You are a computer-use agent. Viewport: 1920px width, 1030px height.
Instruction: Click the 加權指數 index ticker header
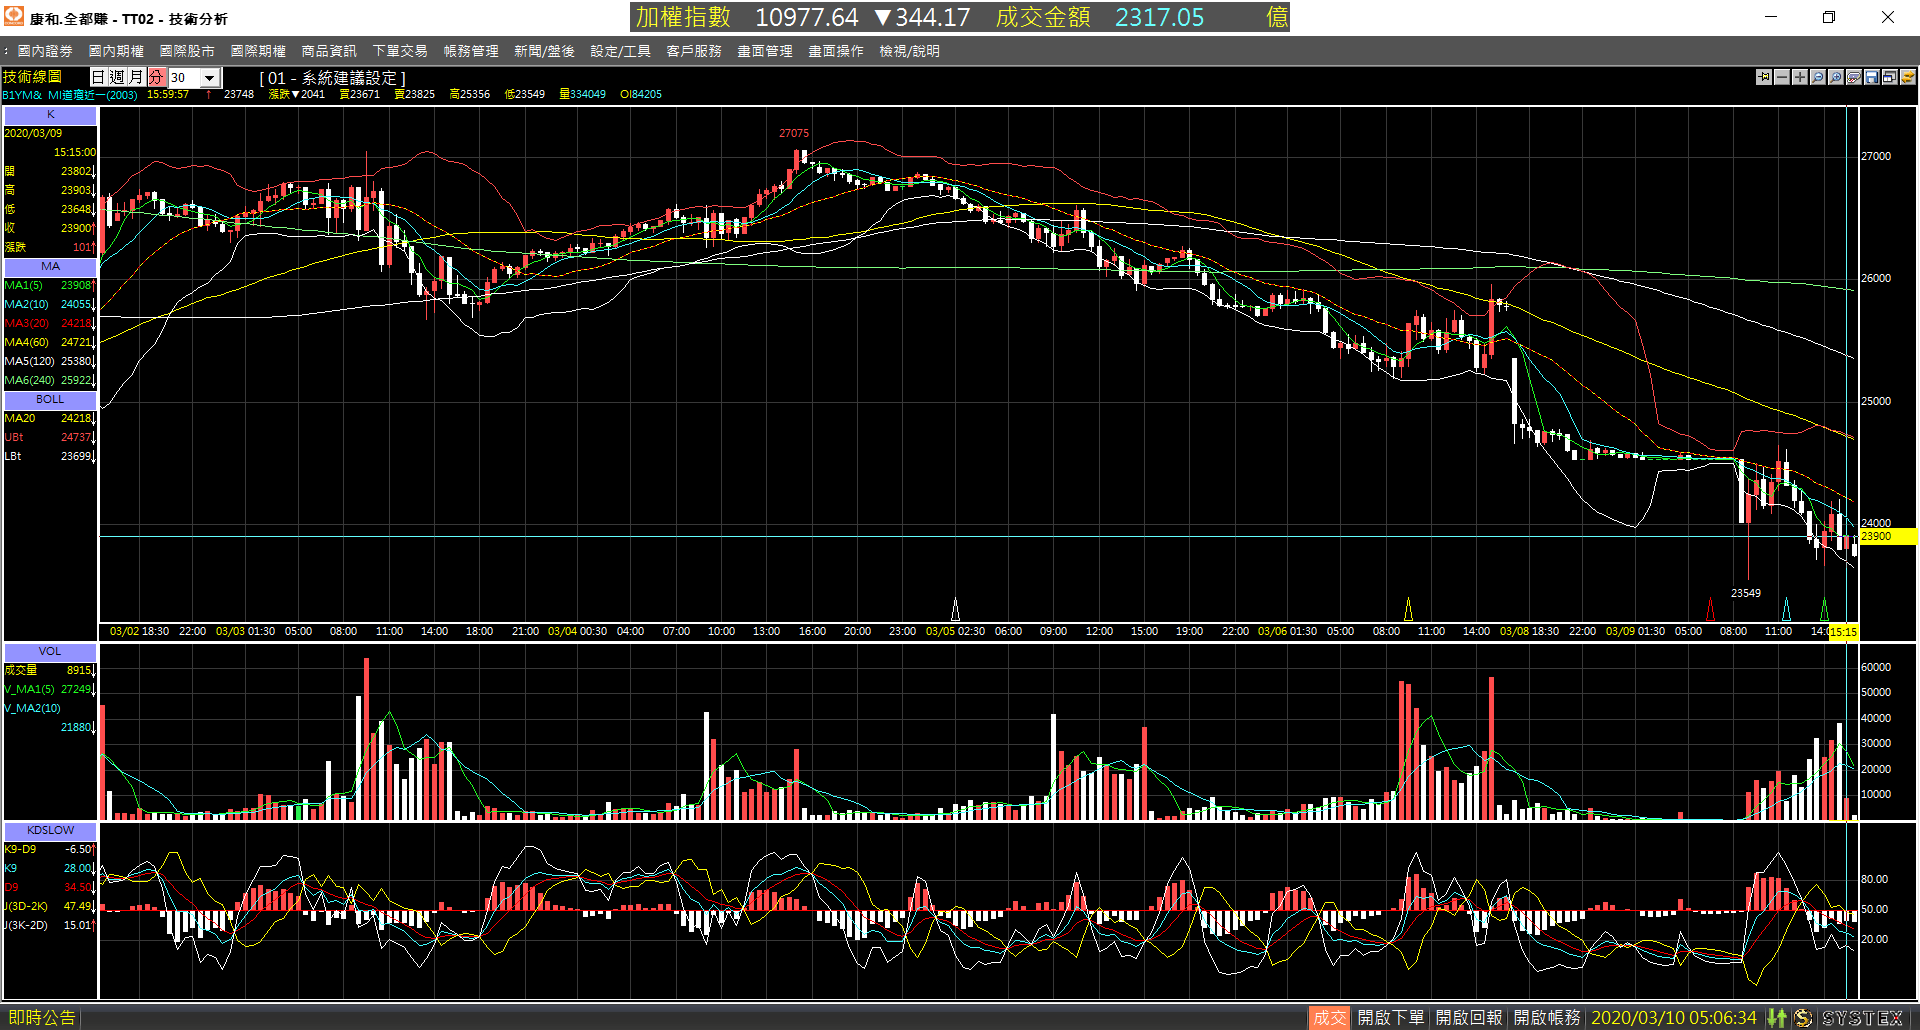pyautogui.click(x=683, y=17)
